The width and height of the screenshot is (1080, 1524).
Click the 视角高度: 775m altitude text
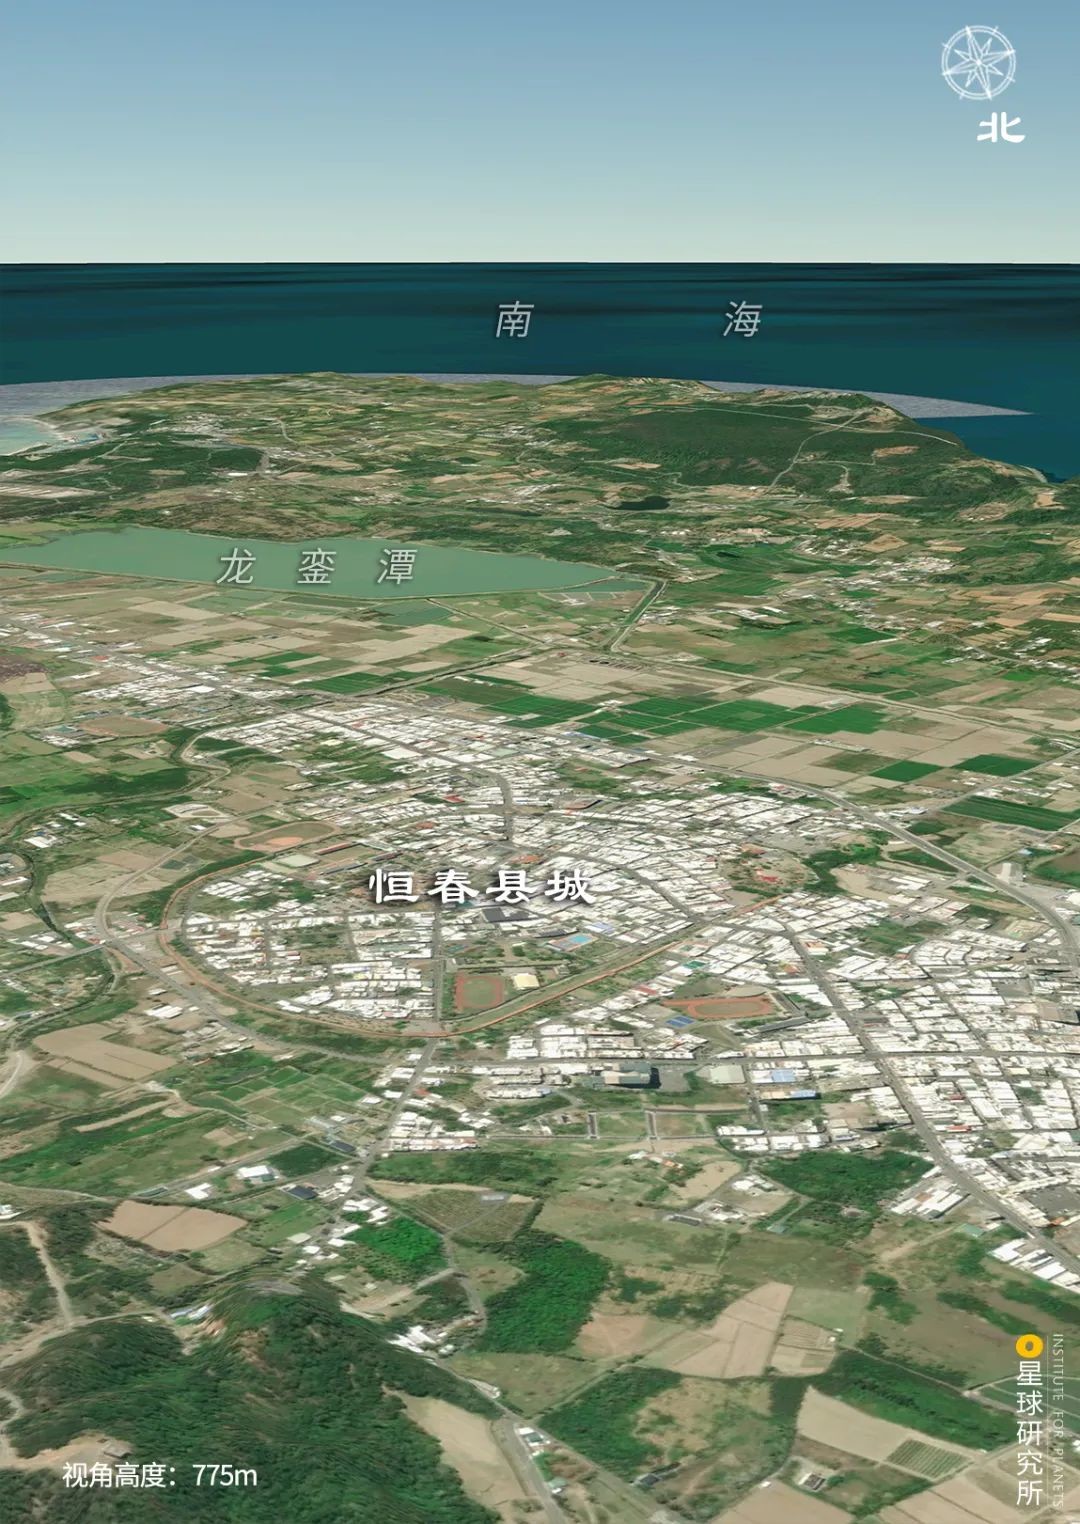pos(160,1475)
